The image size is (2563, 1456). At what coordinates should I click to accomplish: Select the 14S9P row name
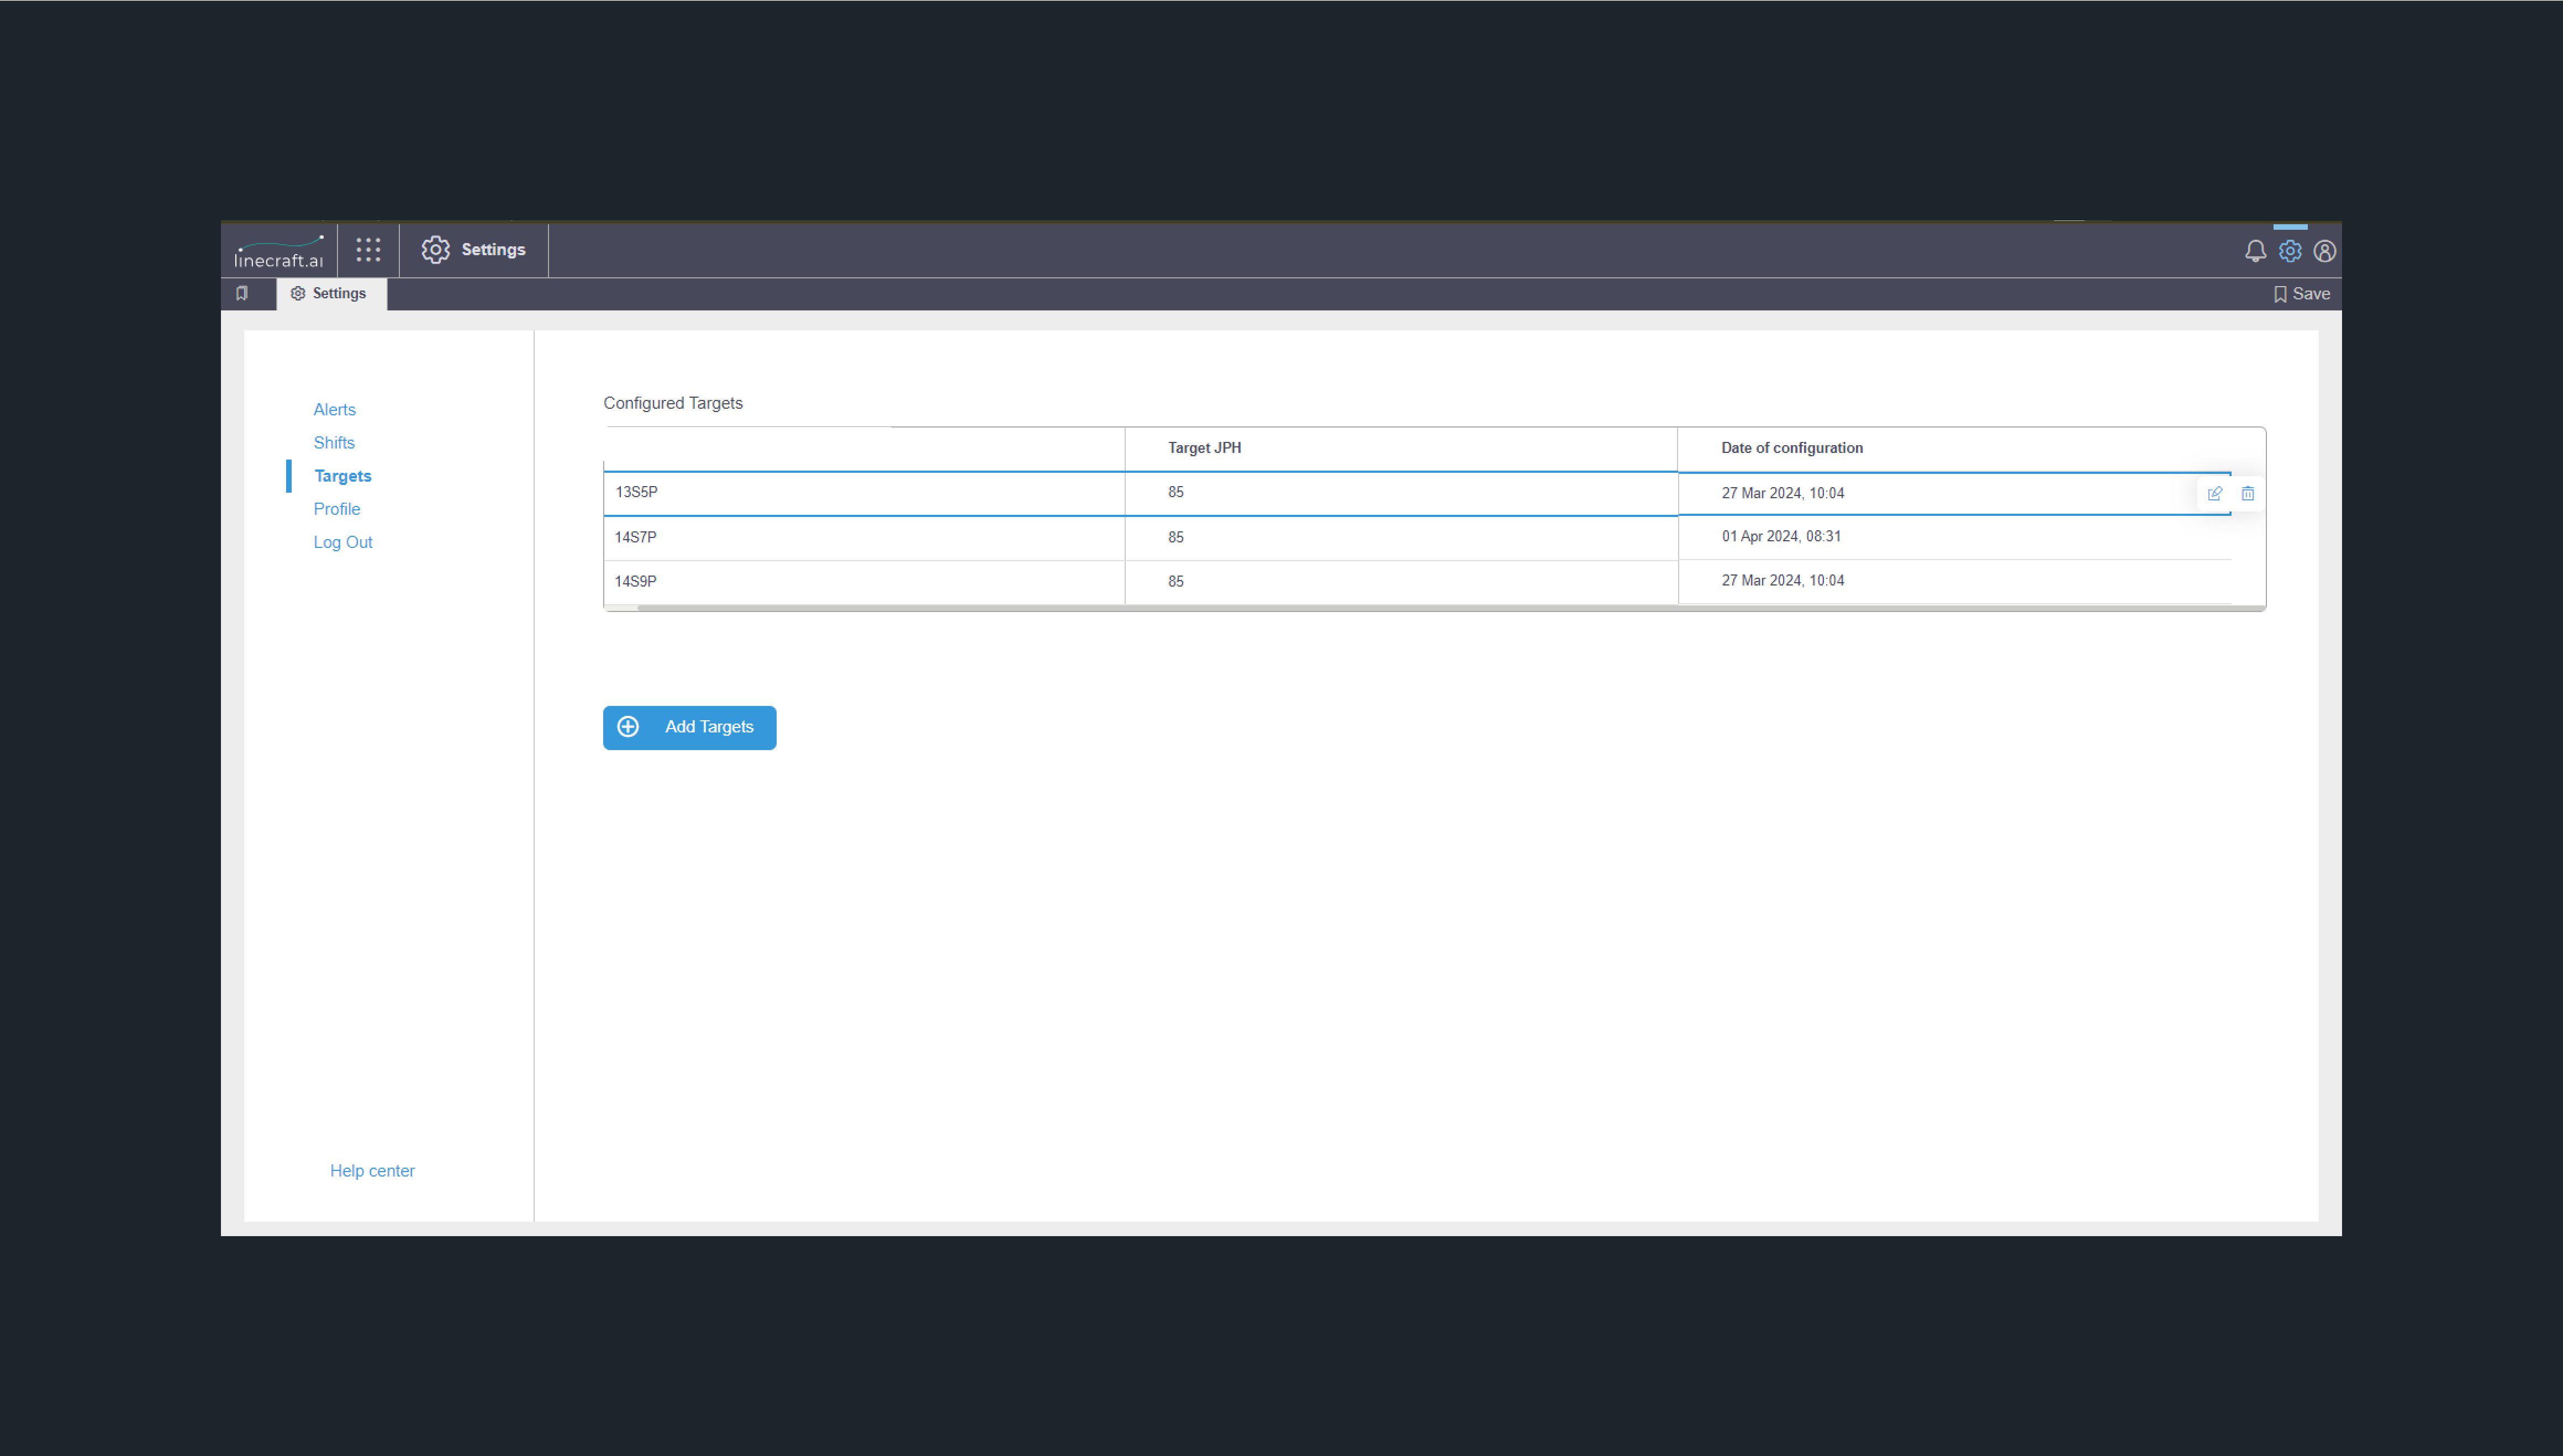(x=635, y=581)
